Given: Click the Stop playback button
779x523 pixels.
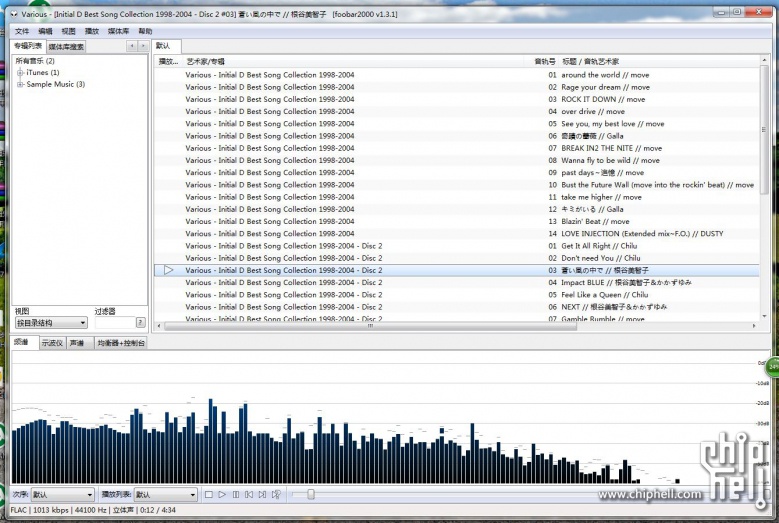Looking at the screenshot, I should click(209, 495).
